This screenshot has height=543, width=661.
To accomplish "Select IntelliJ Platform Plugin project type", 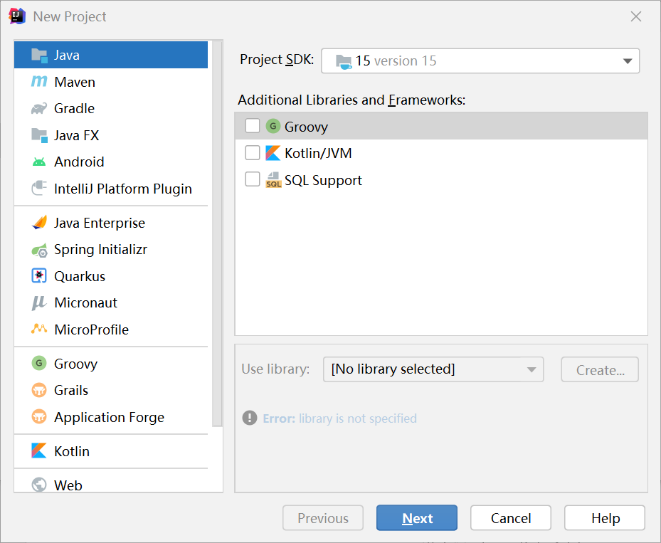I will (x=111, y=188).
